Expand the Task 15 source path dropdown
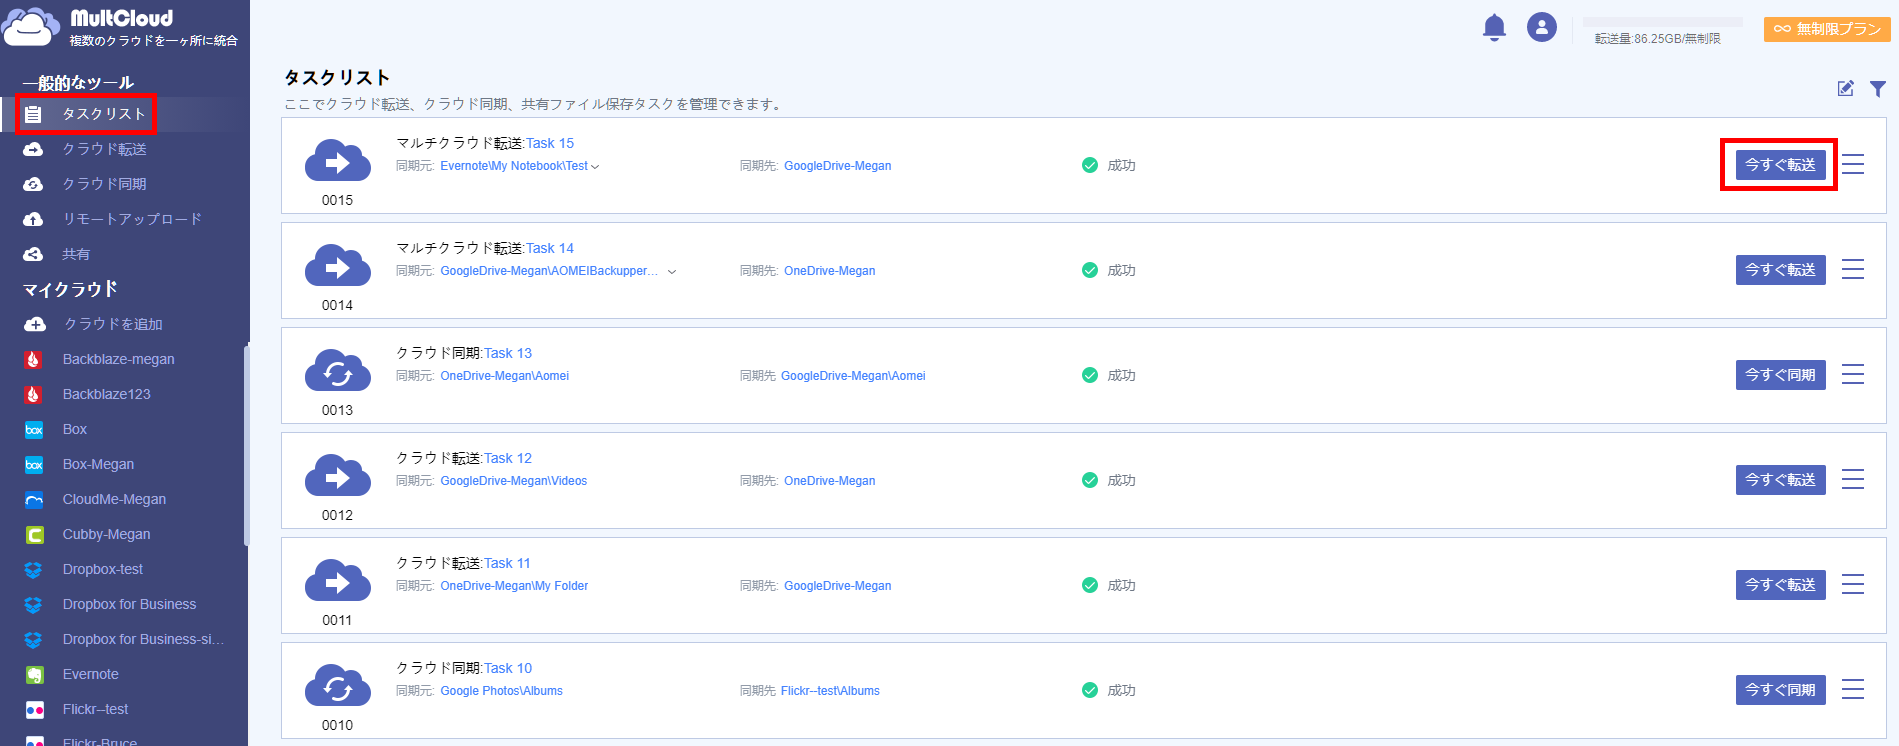Screen dimensions: 1899x746 [x=595, y=167]
